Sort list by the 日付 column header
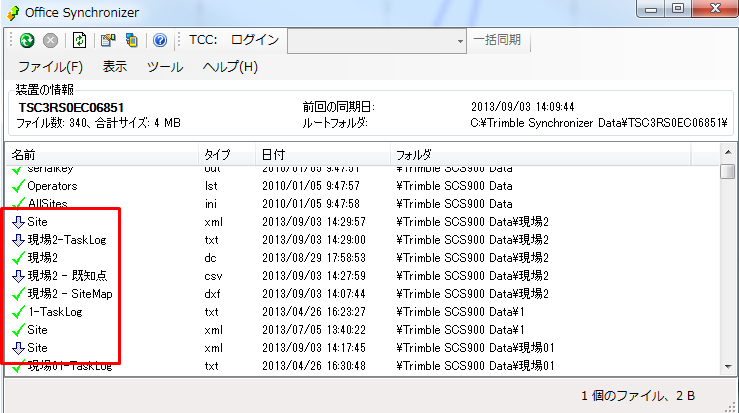739x413 pixels. click(x=272, y=155)
